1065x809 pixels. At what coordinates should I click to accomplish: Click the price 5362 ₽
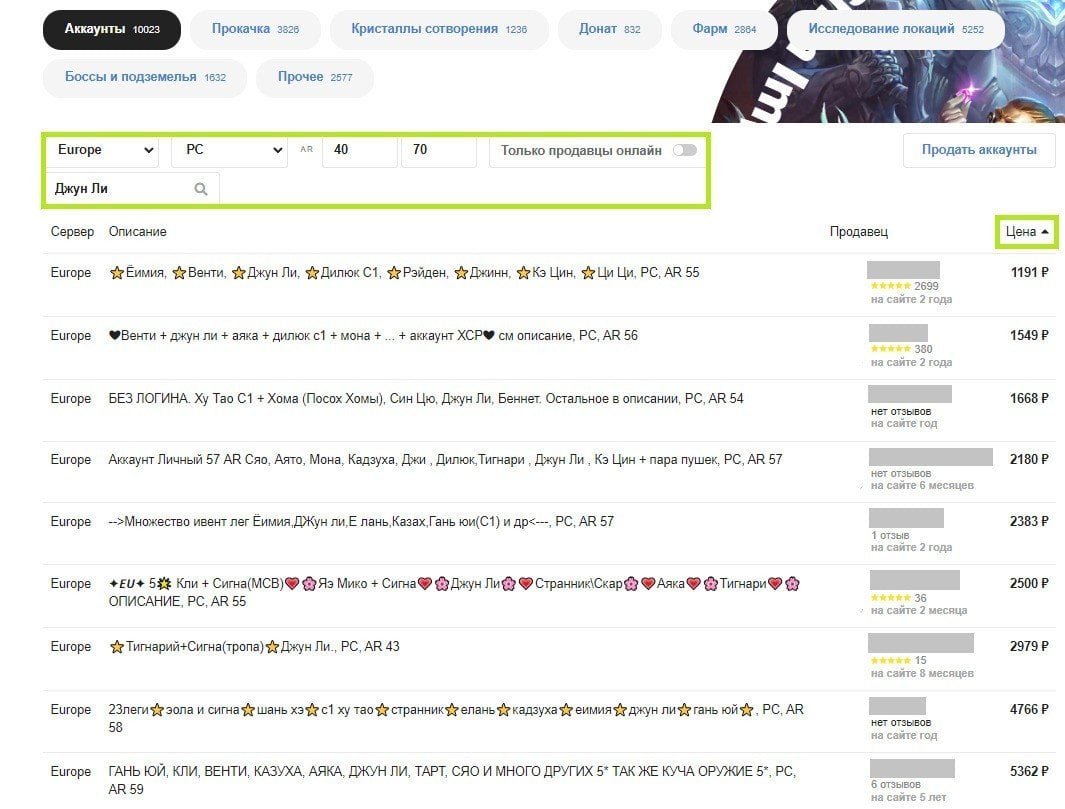point(1029,771)
